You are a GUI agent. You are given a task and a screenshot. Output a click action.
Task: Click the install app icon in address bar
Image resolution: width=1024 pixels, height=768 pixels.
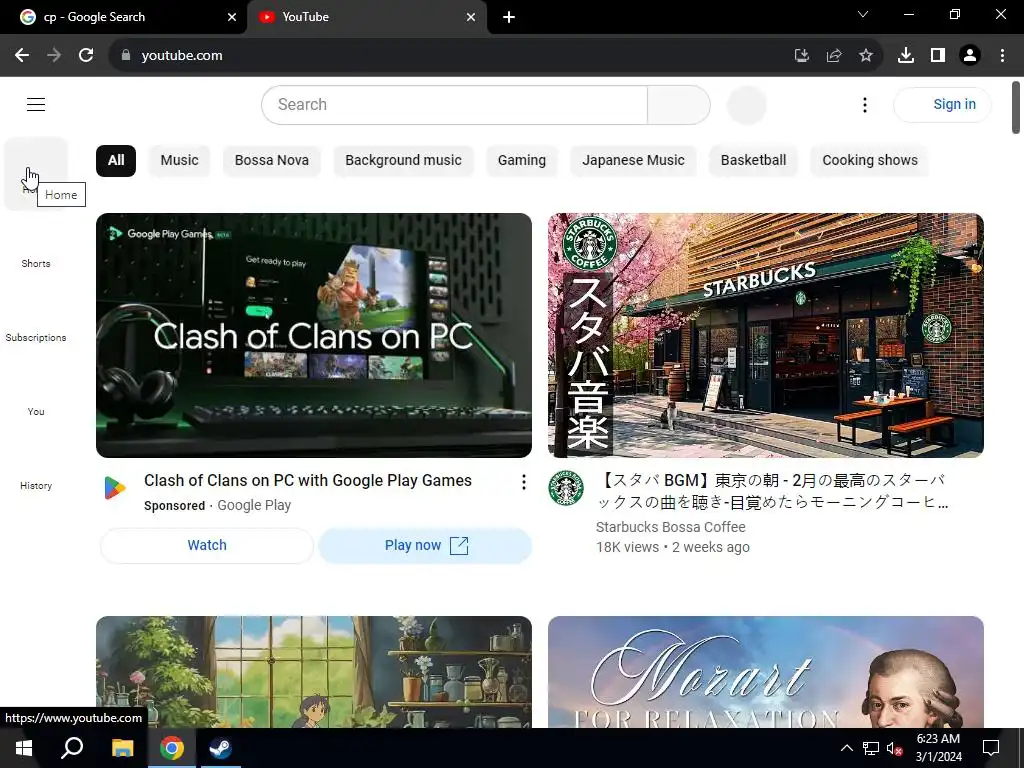pos(802,56)
